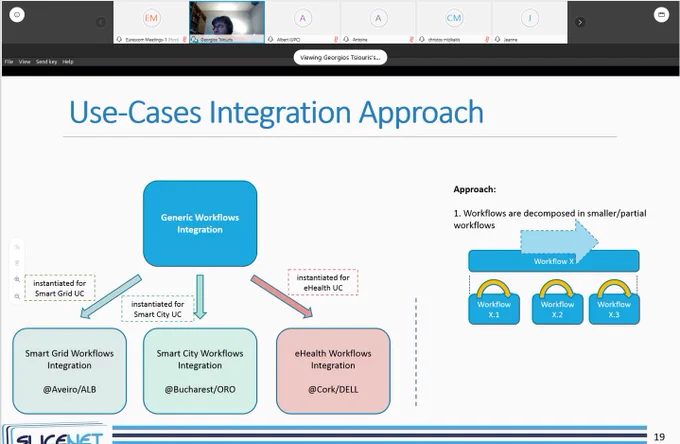Image resolution: width=680 pixels, height=444 pixels.
Task: Click the '@Bucharest/ORO' text
Action: click(x=200, y=389)
